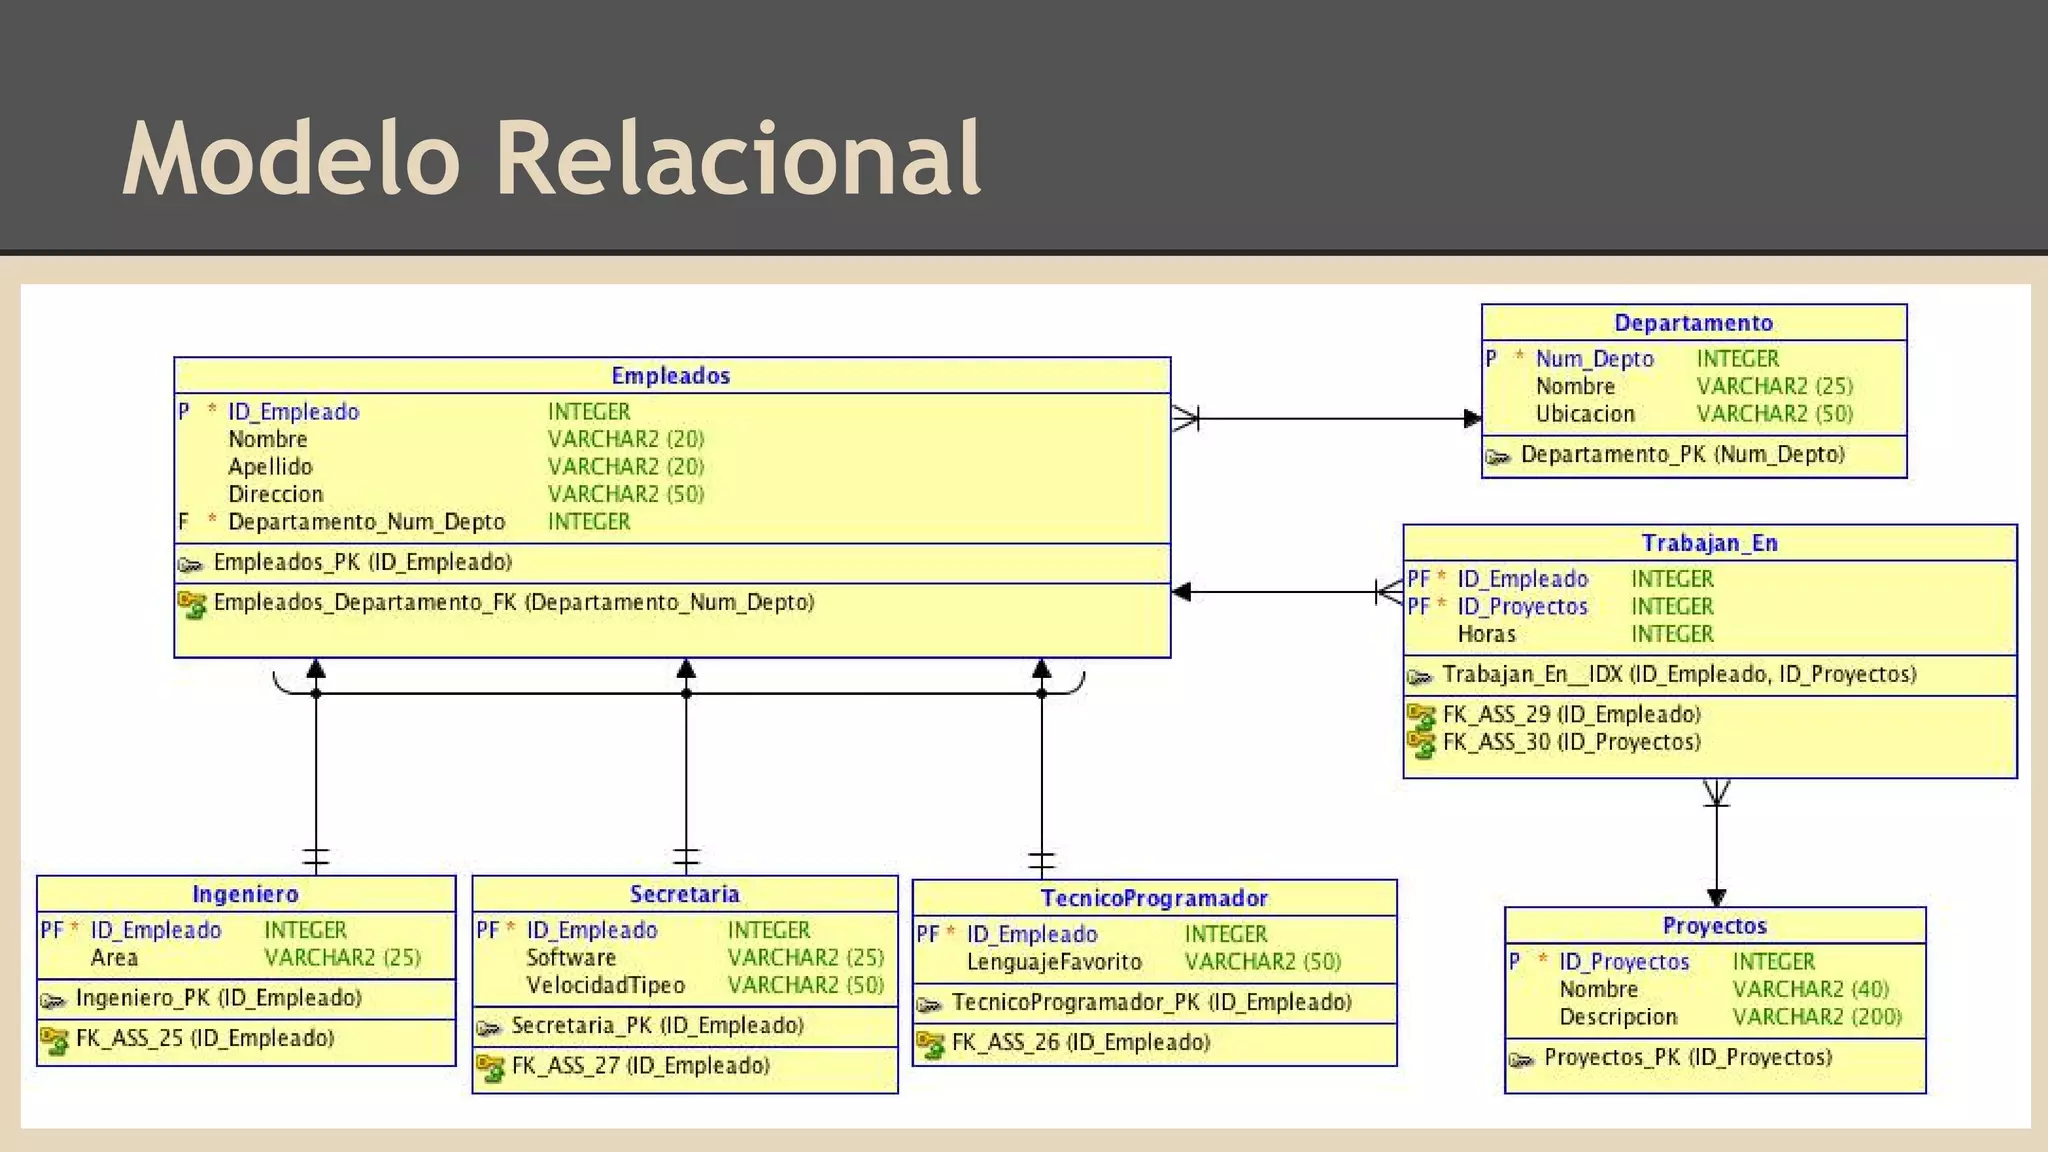Click the LenguajeFavorito column entry

(1054, 962)
